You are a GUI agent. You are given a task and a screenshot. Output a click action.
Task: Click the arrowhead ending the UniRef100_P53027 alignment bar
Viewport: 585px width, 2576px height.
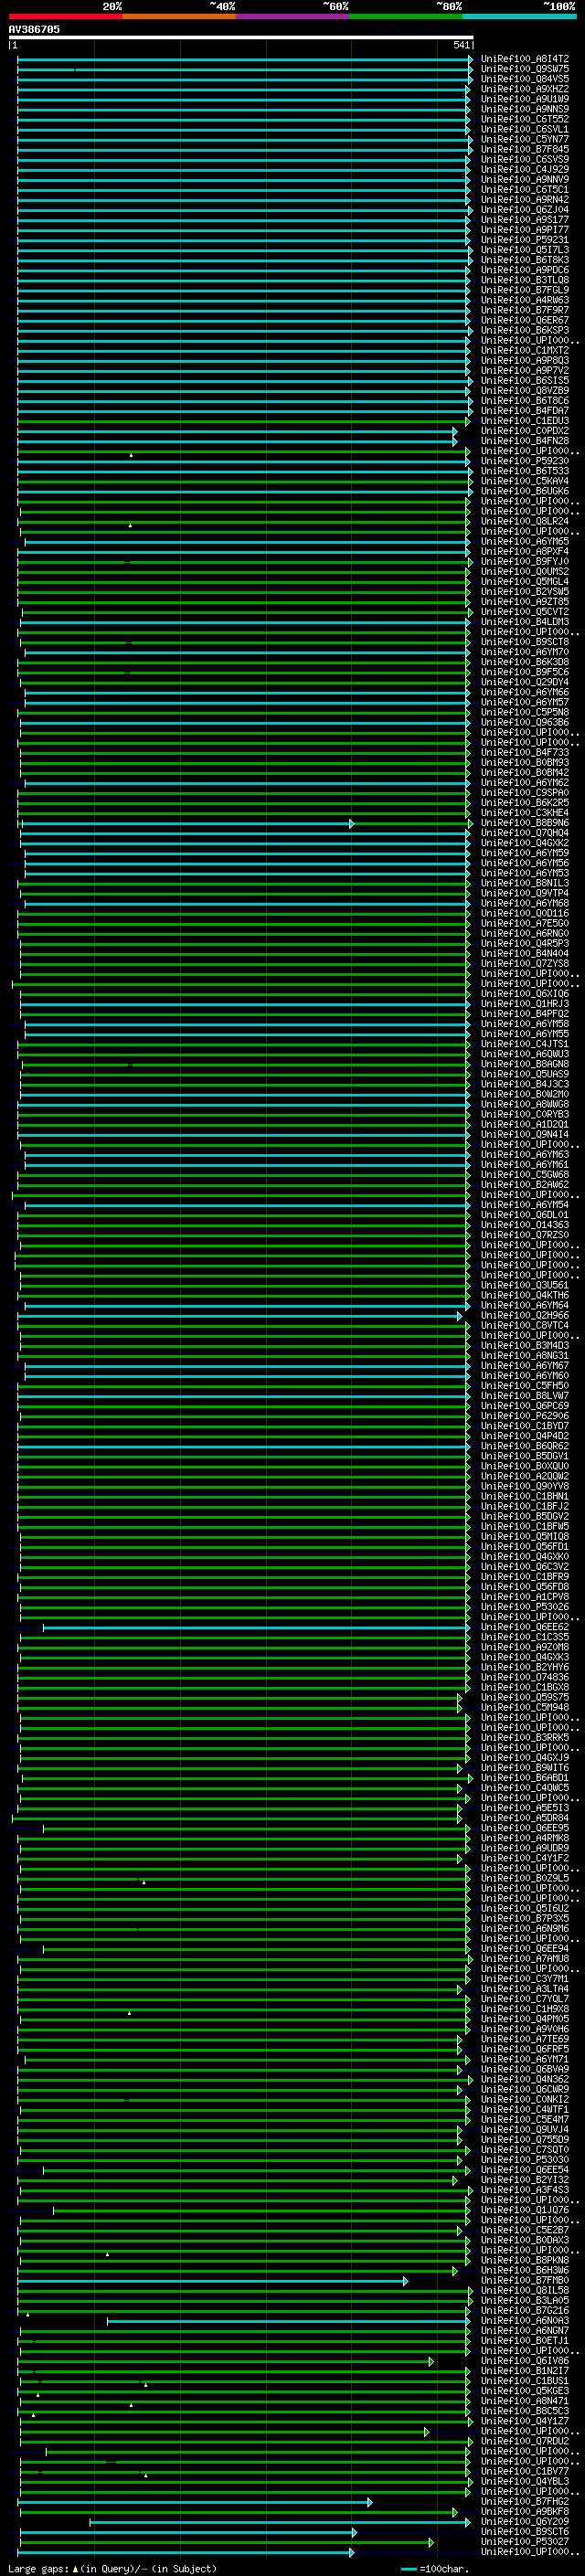click(431, 2542)
